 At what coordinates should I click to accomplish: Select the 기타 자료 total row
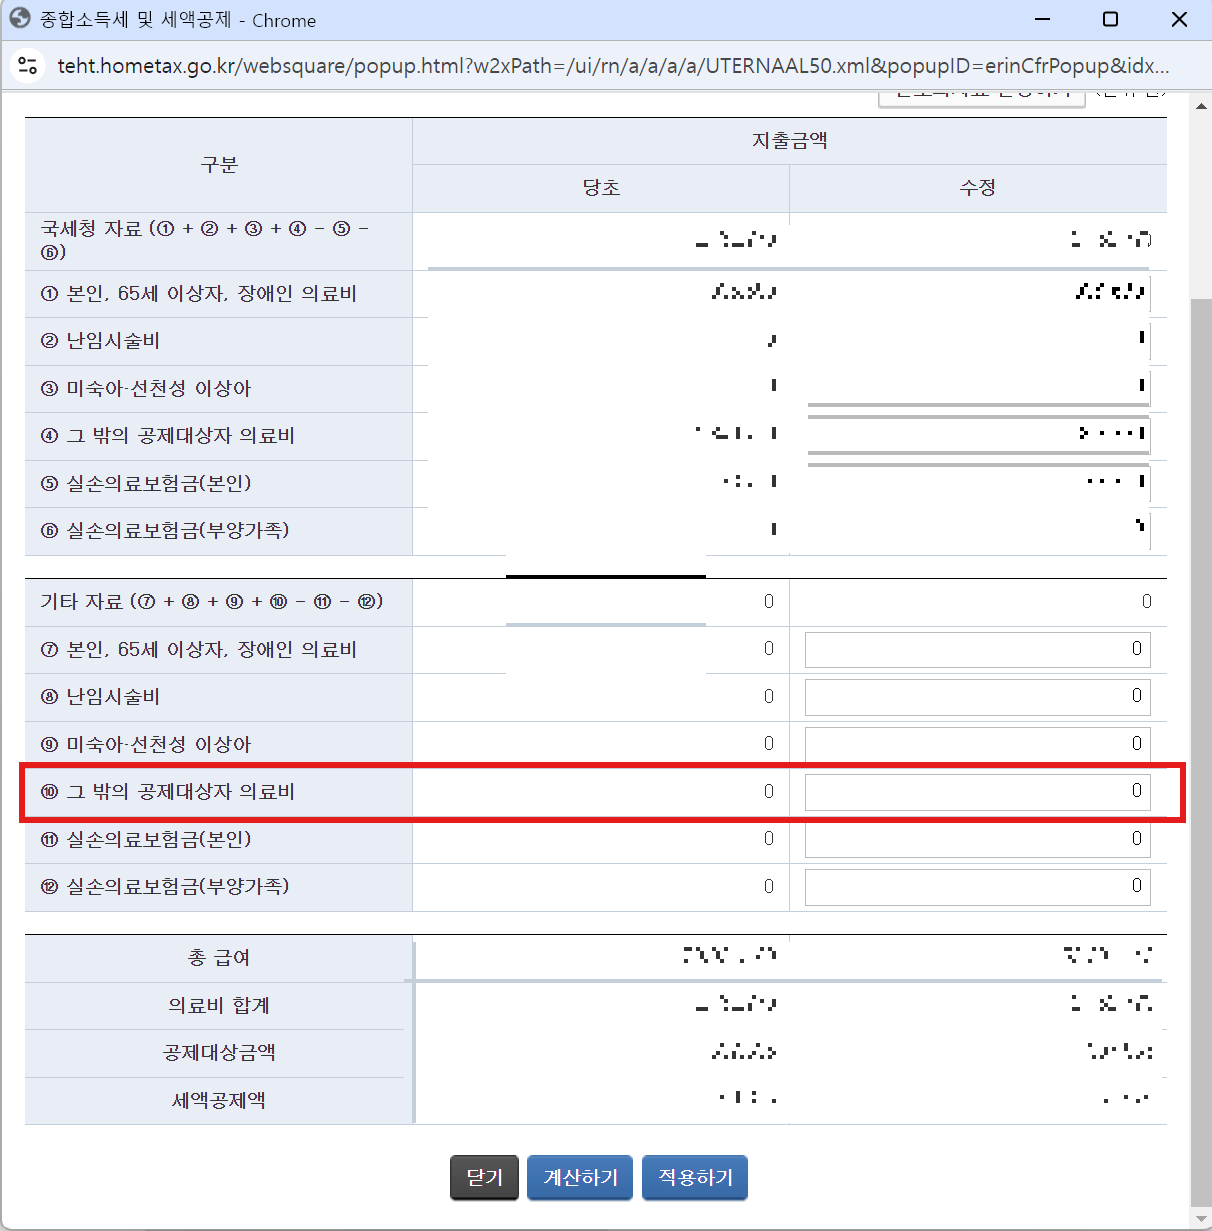pos(217,601)
